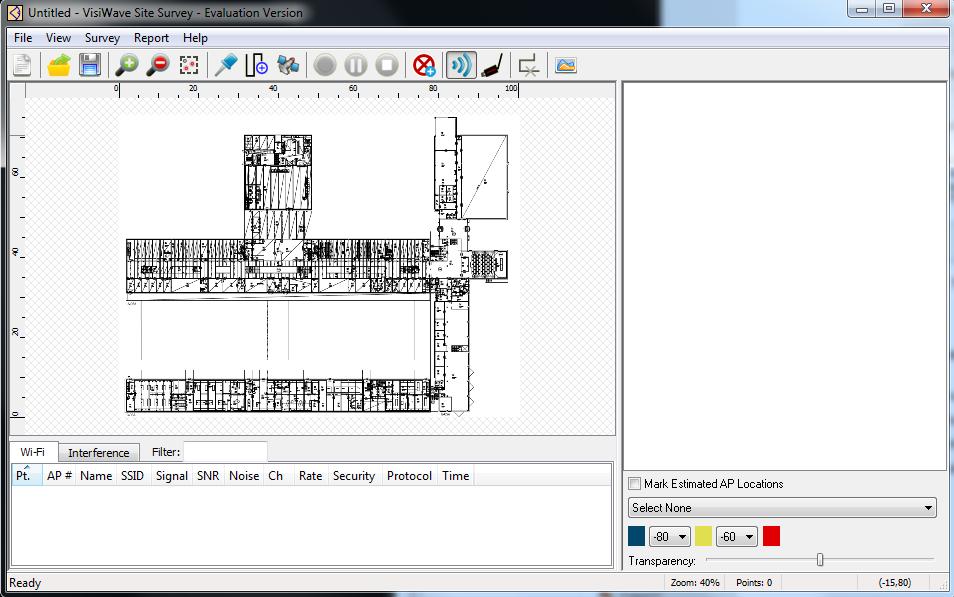954x597 pixels.
Task: Click the Zoom: 40% status bar entry
Action: tap(695, 582)
